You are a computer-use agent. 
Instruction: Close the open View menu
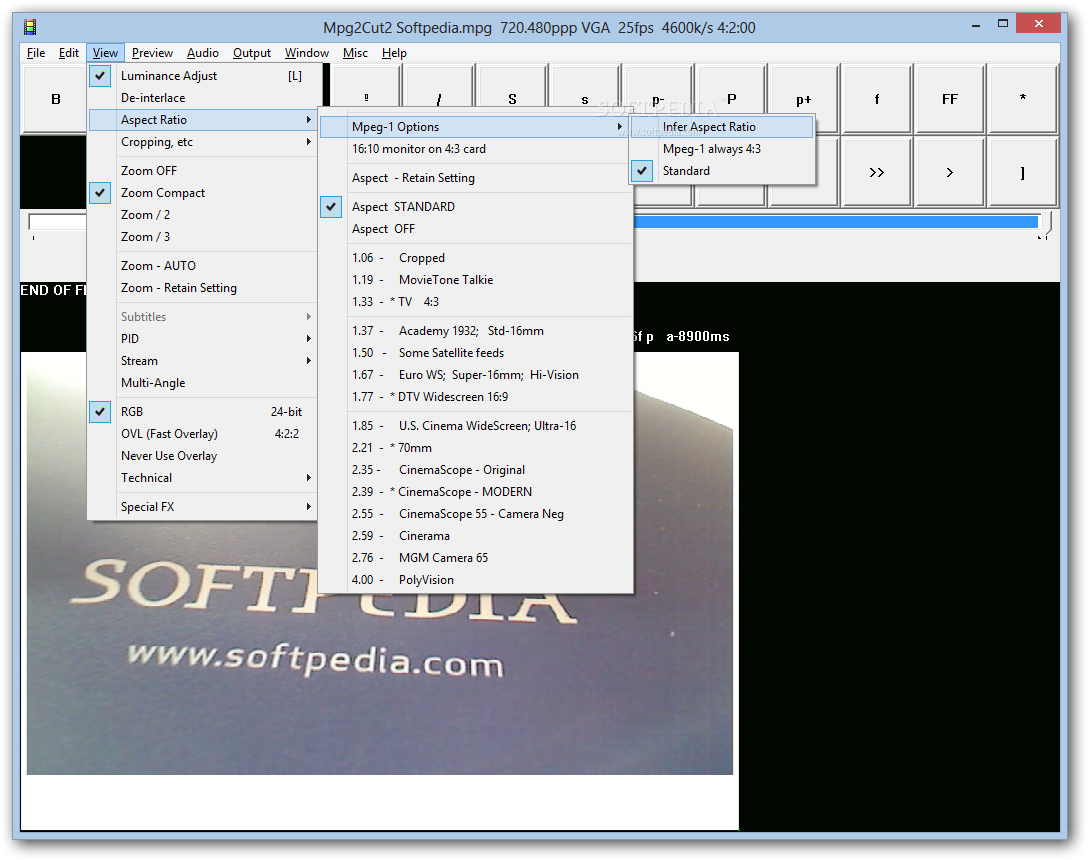(x=105, y=53)
